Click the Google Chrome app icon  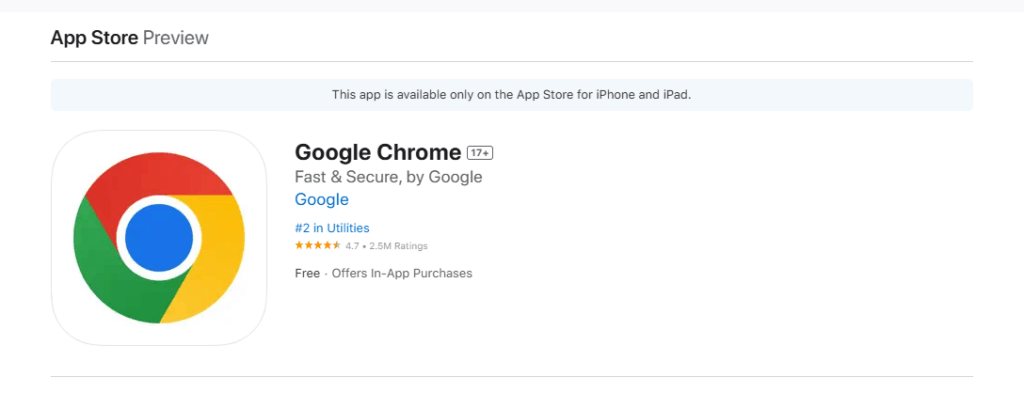(159, 238)
